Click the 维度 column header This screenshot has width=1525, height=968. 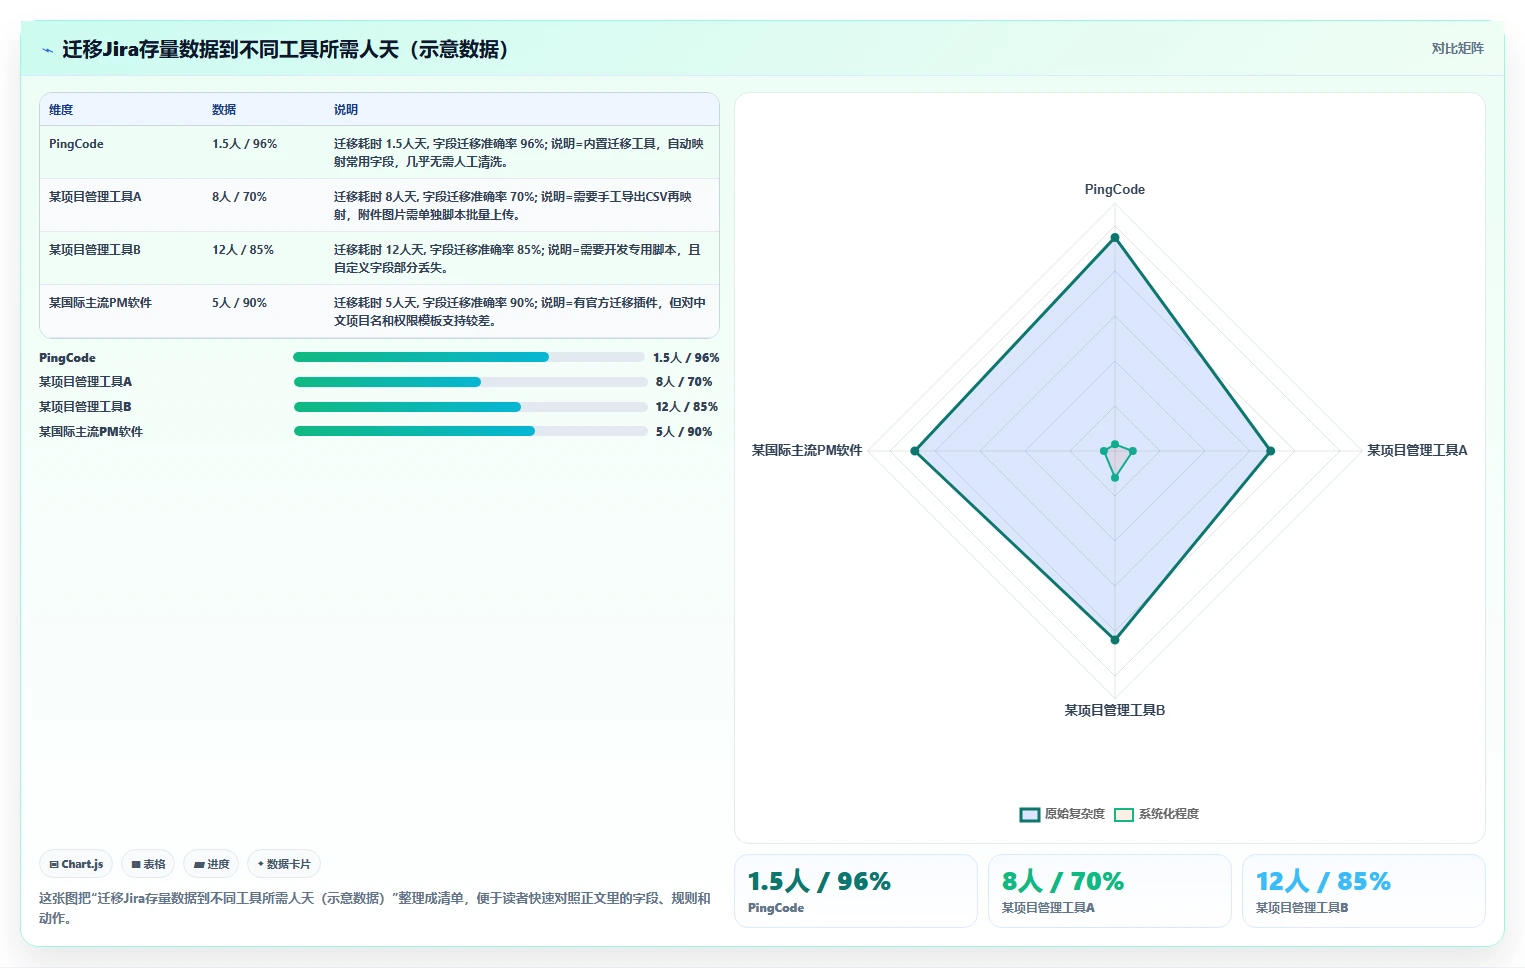pyautogui.click(x=61, y=110)
